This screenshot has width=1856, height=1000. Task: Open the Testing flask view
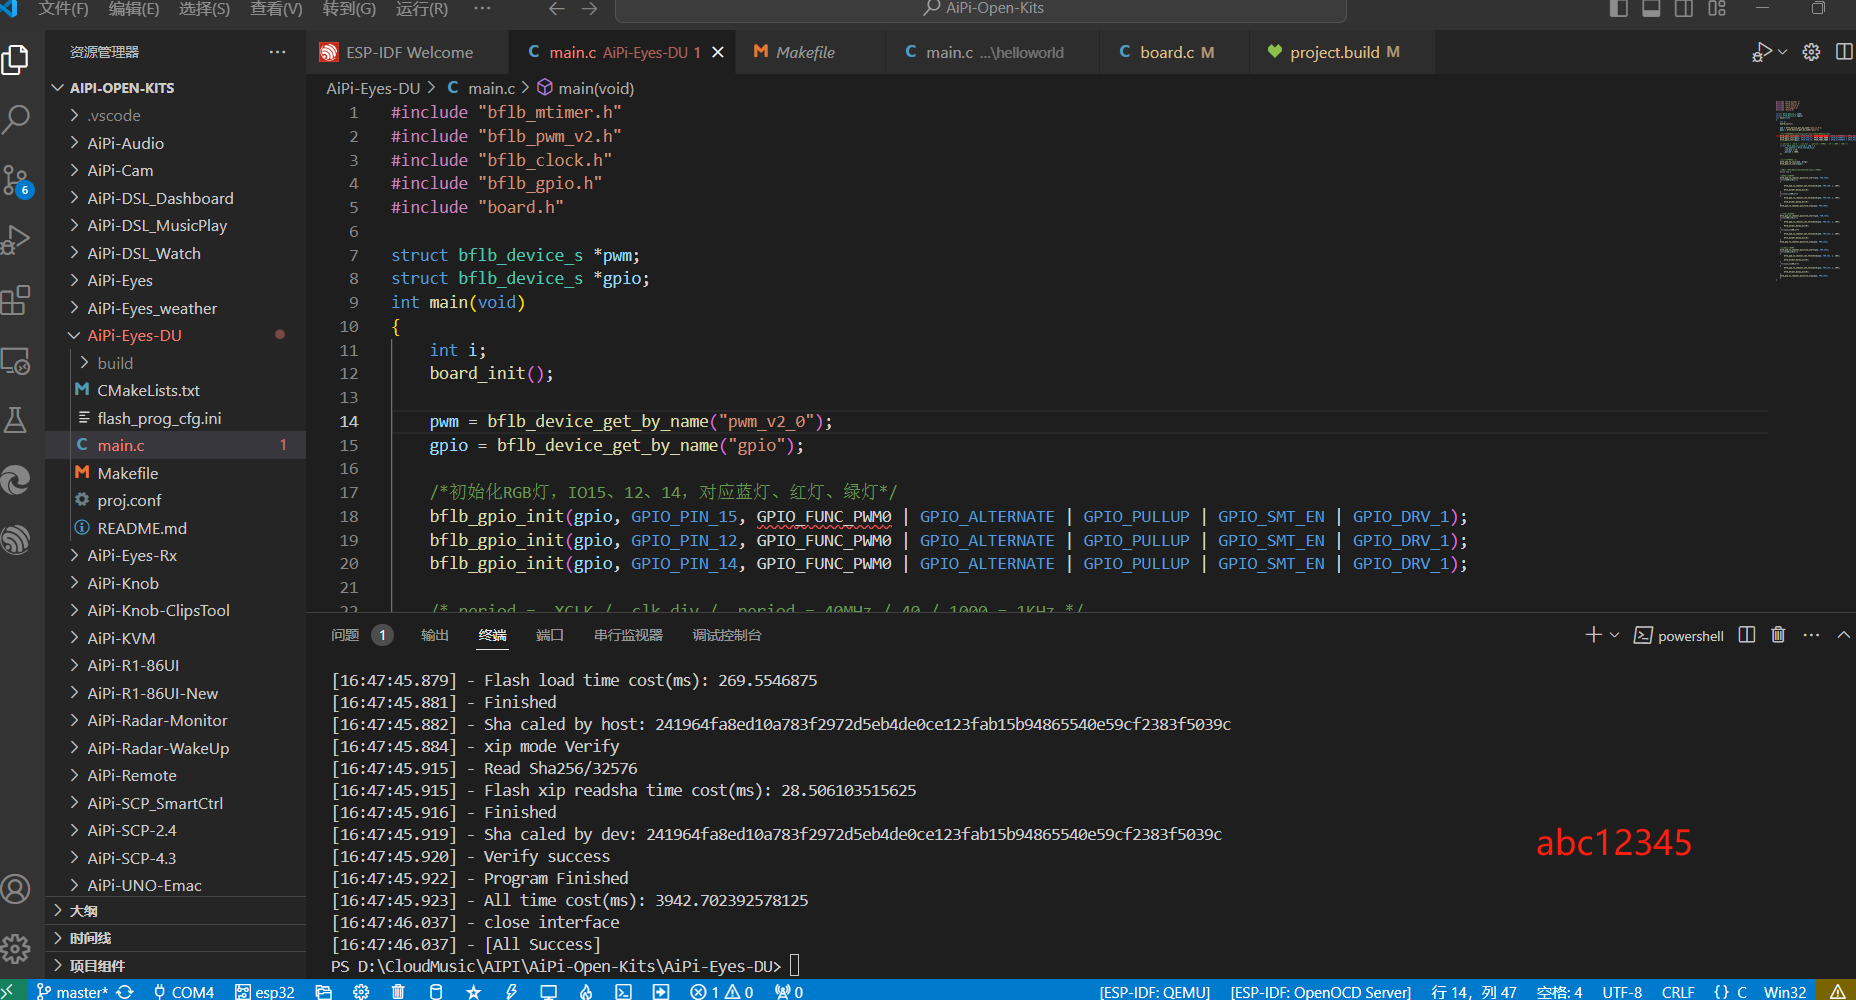(16, 420)
